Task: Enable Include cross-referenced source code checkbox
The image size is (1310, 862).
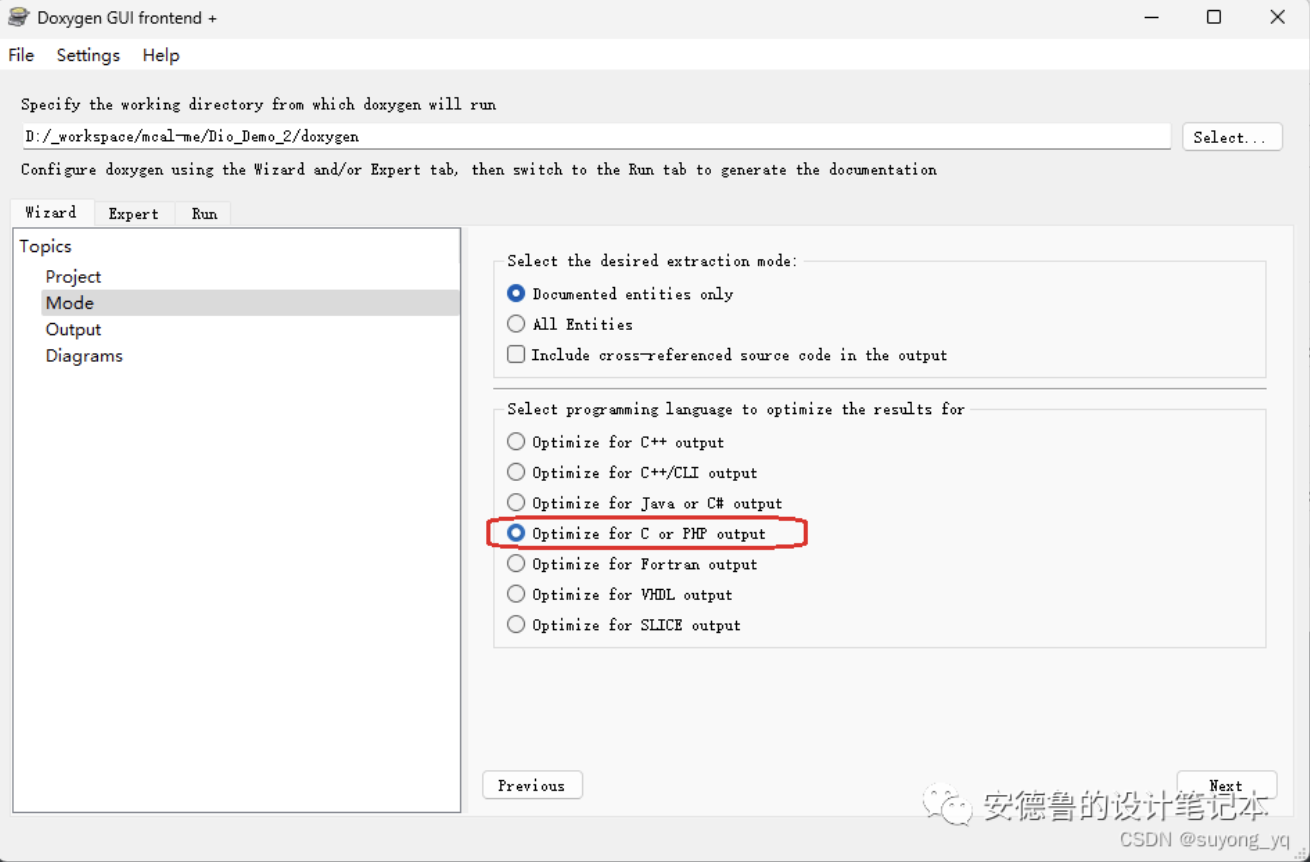Action: point(727,355)
